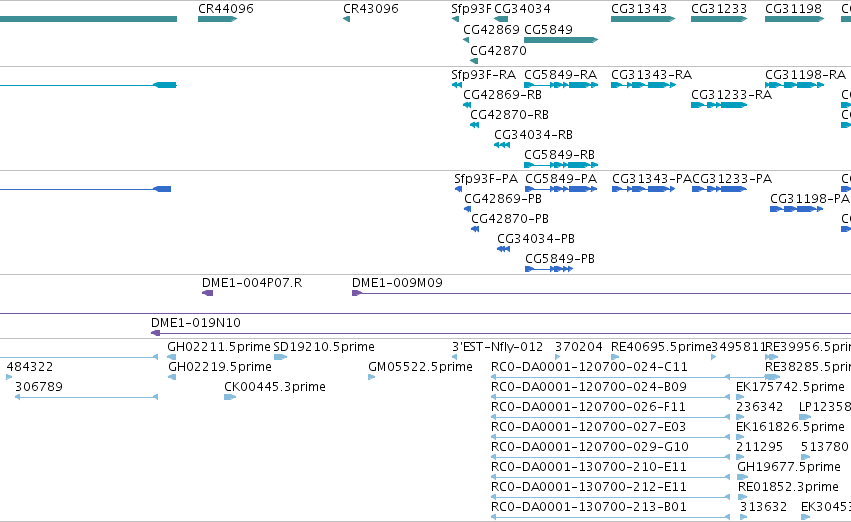Viewport: 851px width, 522px height.
Task: Select the 484322 EST label
Action: [30, 367]
